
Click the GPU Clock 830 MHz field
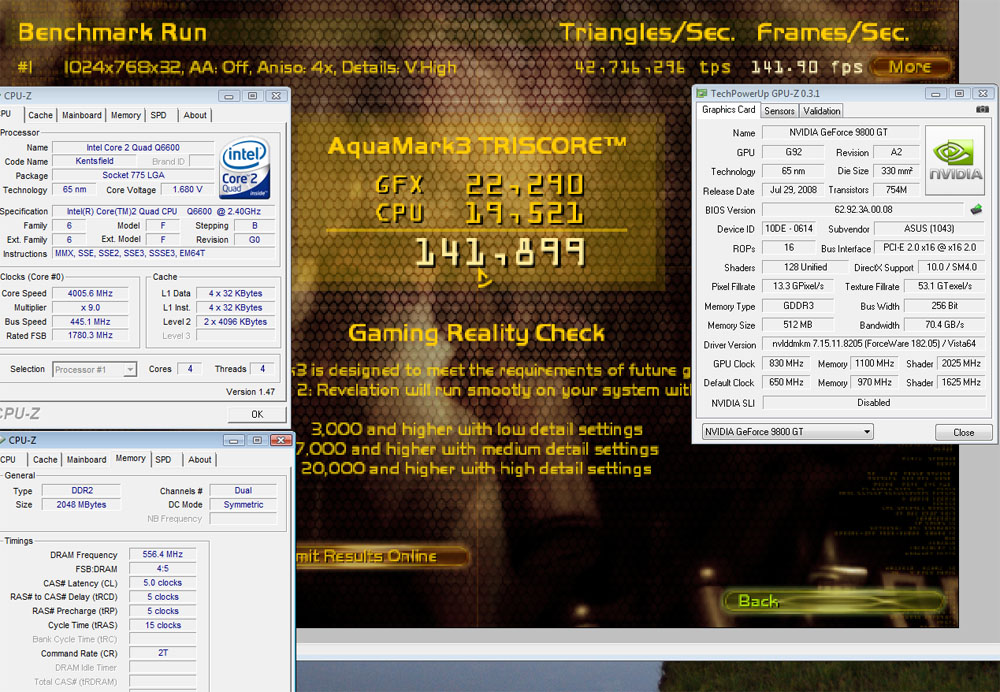coord(786,364)
